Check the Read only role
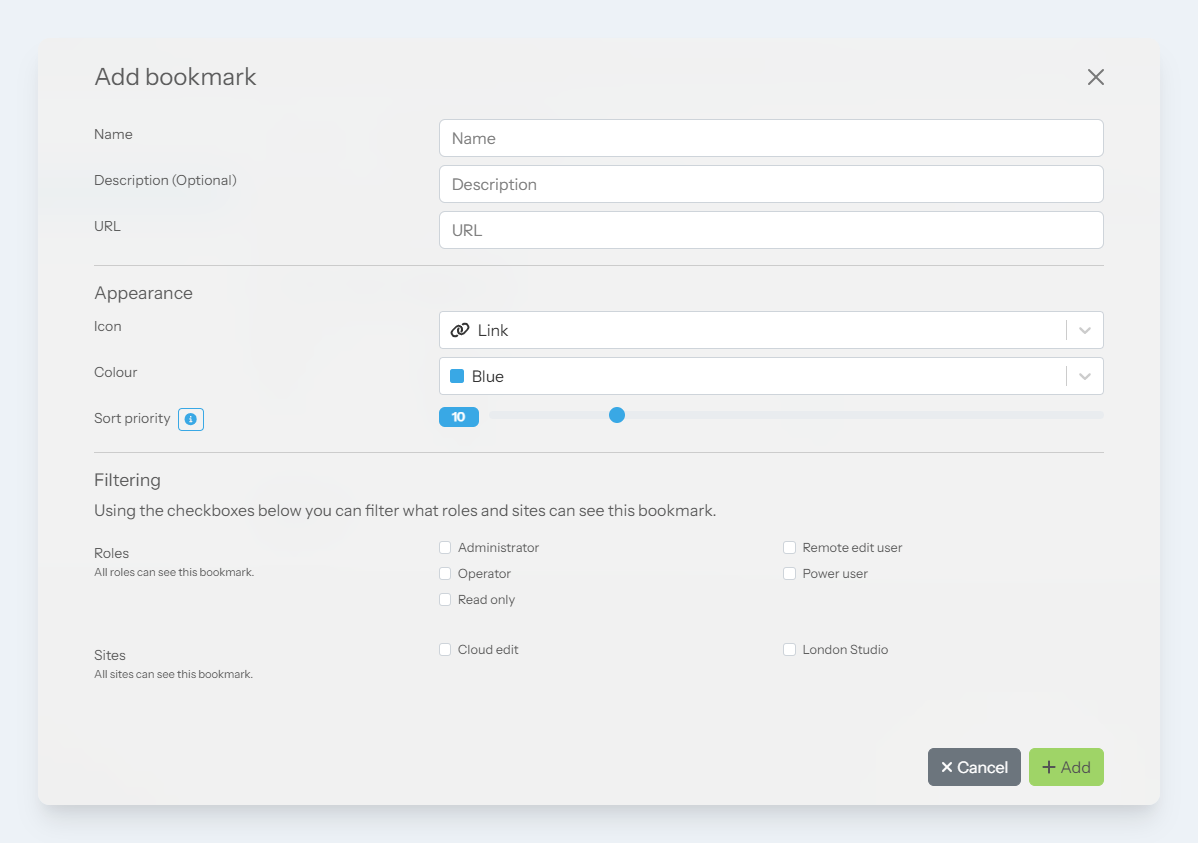This screenshot has width=1198, height=843. tap(445, 600)
